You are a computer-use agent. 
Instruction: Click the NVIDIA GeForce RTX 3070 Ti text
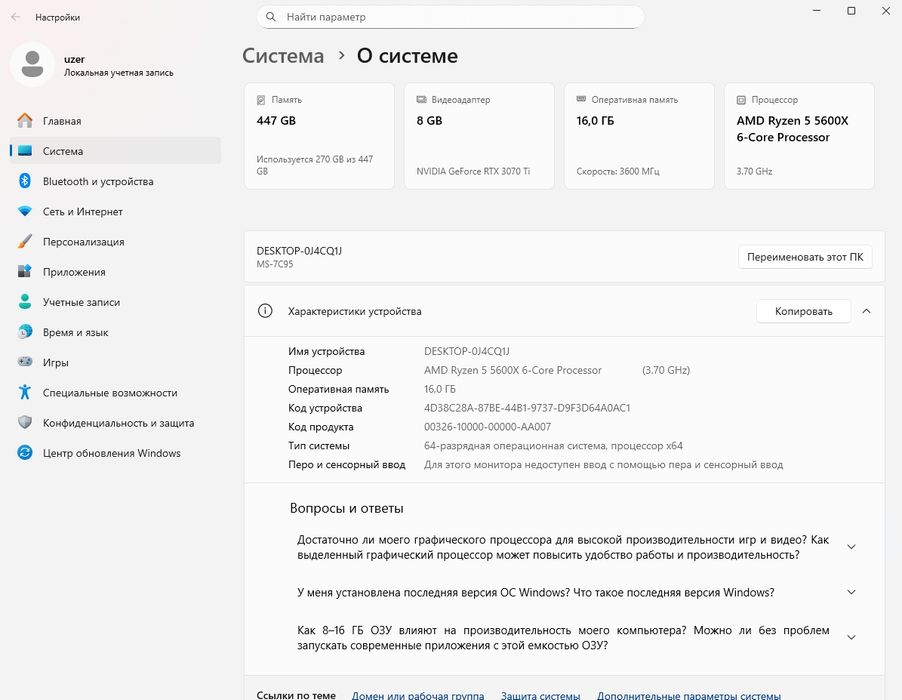(473, 171)
